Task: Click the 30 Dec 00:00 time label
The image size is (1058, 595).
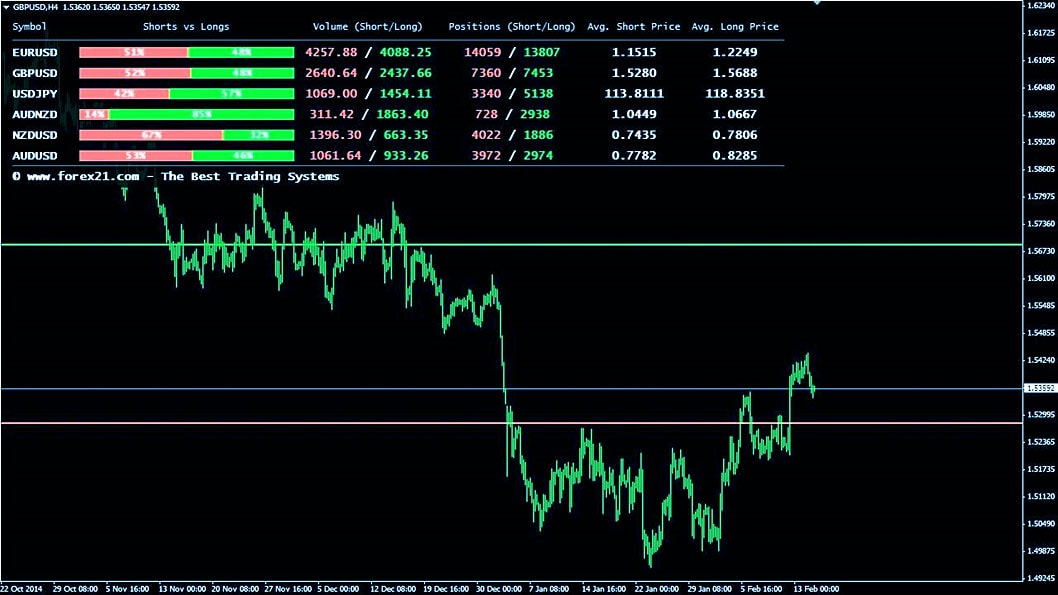Action: pos(499,589)
